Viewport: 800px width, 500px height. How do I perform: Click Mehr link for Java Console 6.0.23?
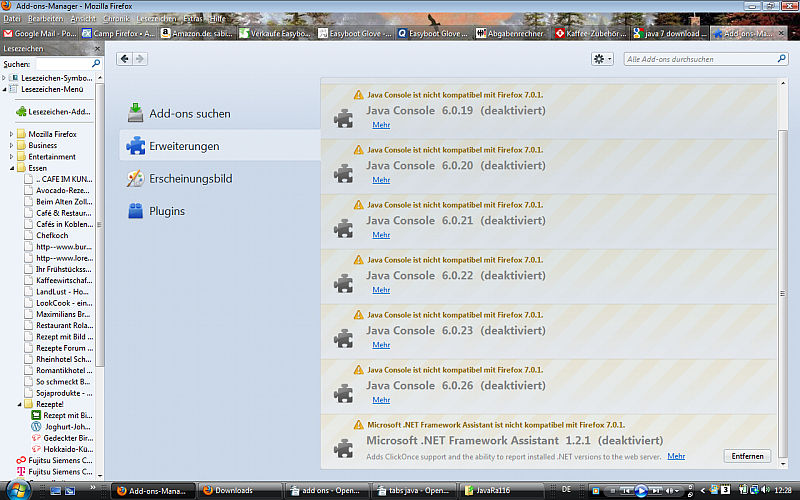click(x=381, y=345)
